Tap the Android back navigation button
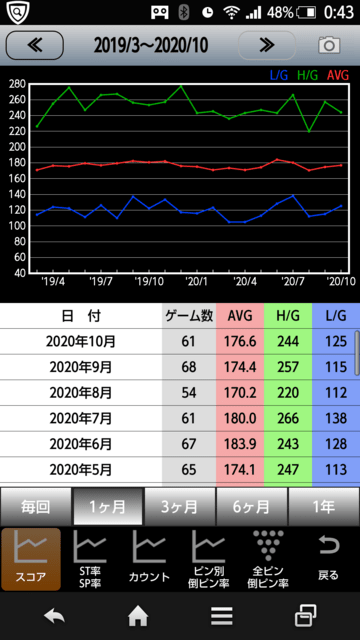 [54, 616]
